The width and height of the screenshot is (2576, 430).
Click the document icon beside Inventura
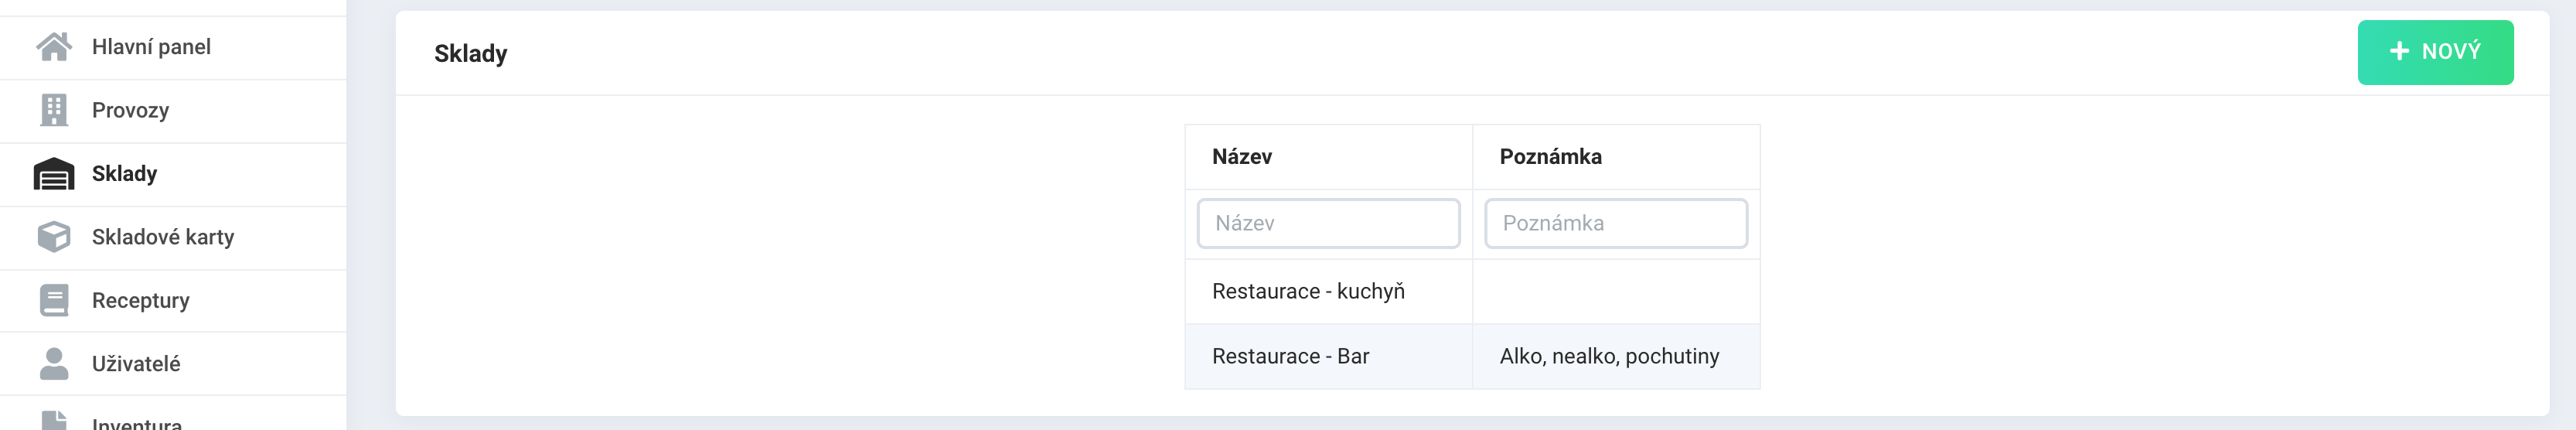[54, 421]
